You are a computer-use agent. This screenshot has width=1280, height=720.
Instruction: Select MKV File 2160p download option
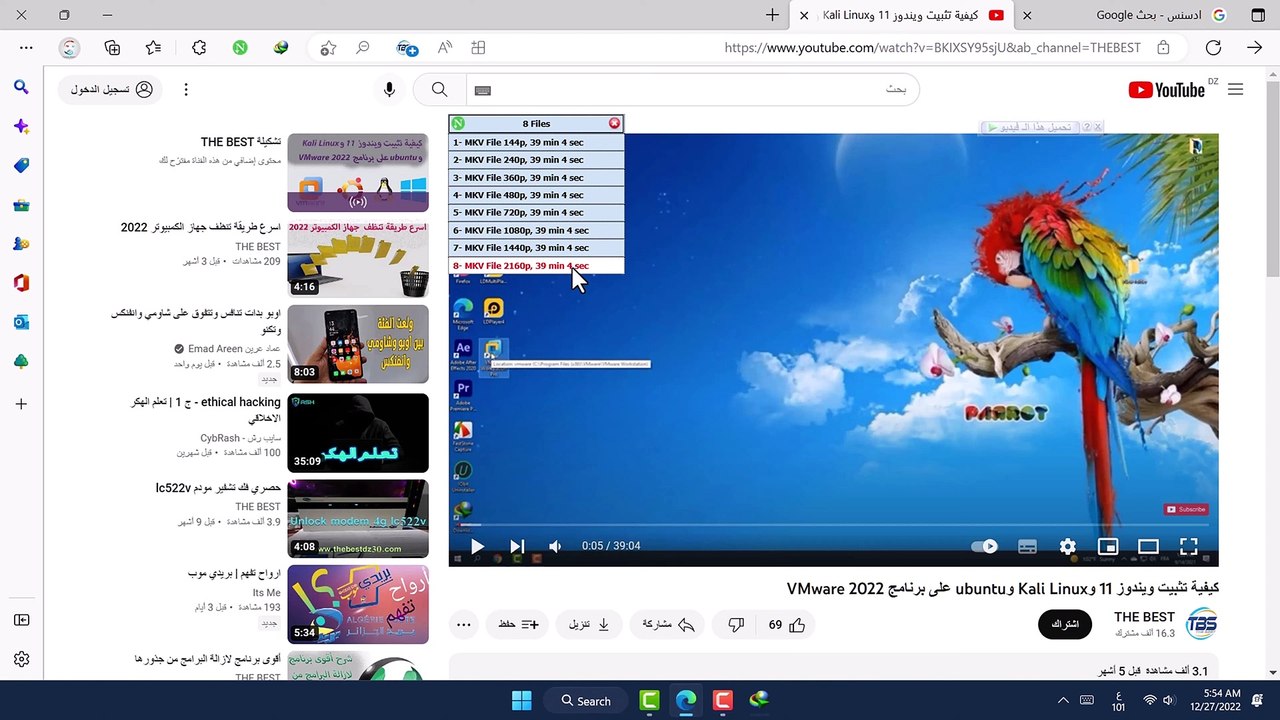pos(536,266)
